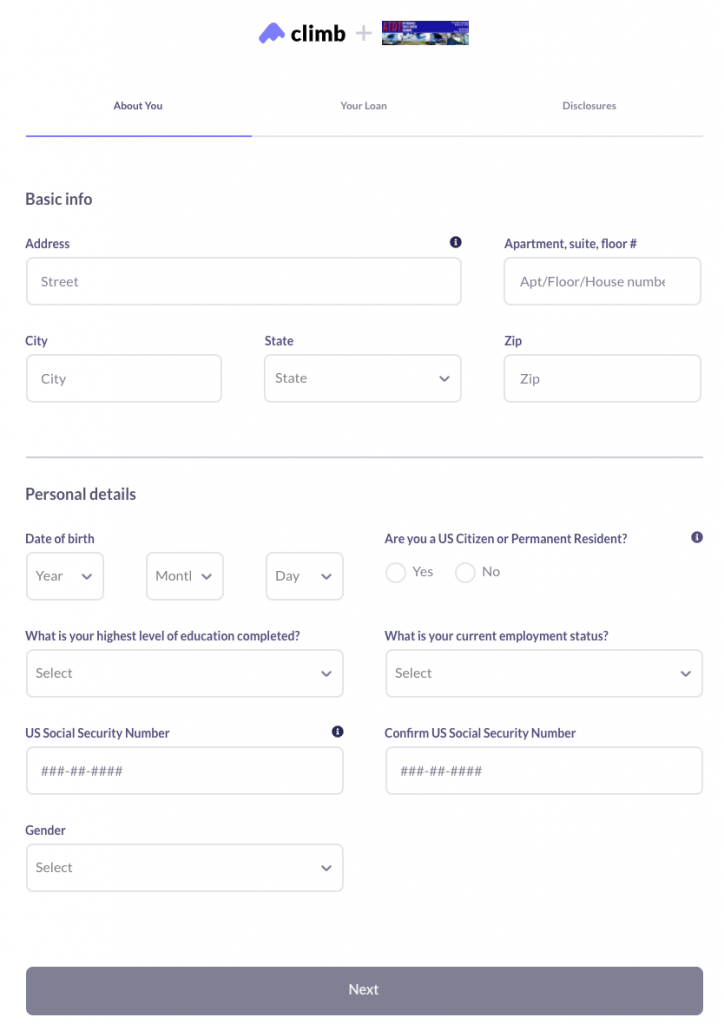Click the US Citizen info icon

pyautogui.click(x=697, y=537)
